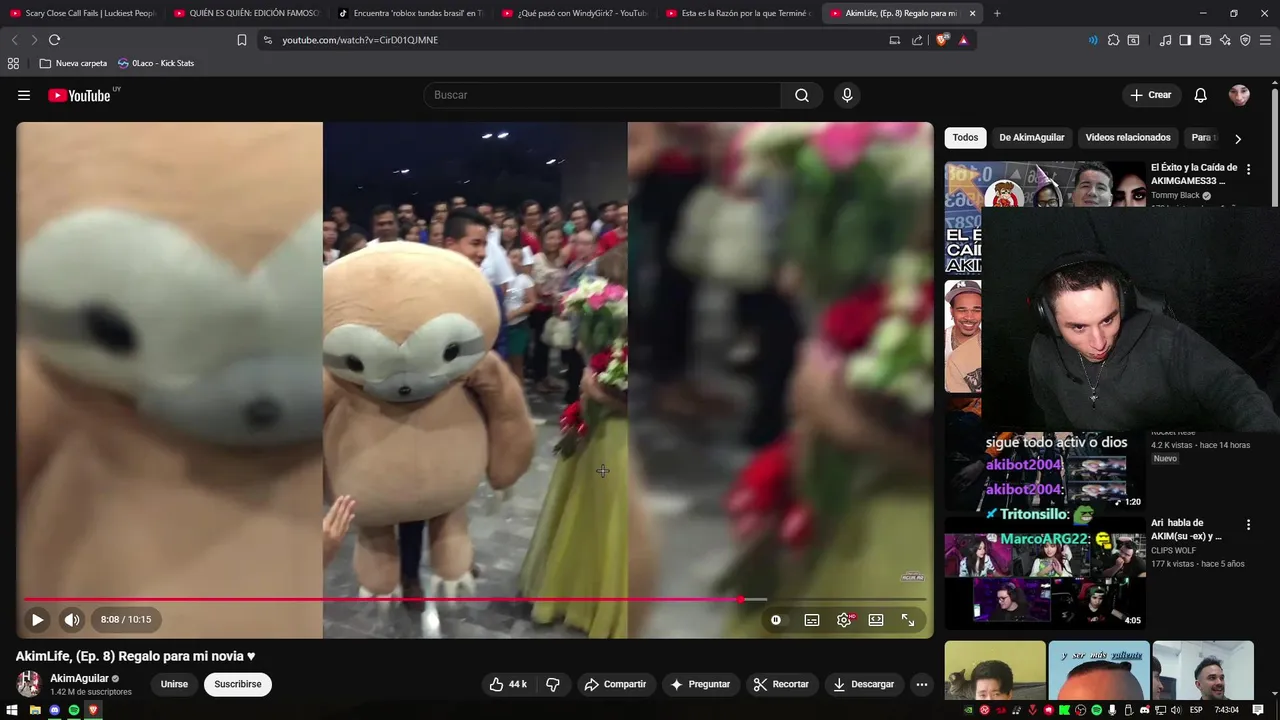Switch to roblox tundas brasil TikTok tab
The image size is (1280, 720).
coord(410,13)
